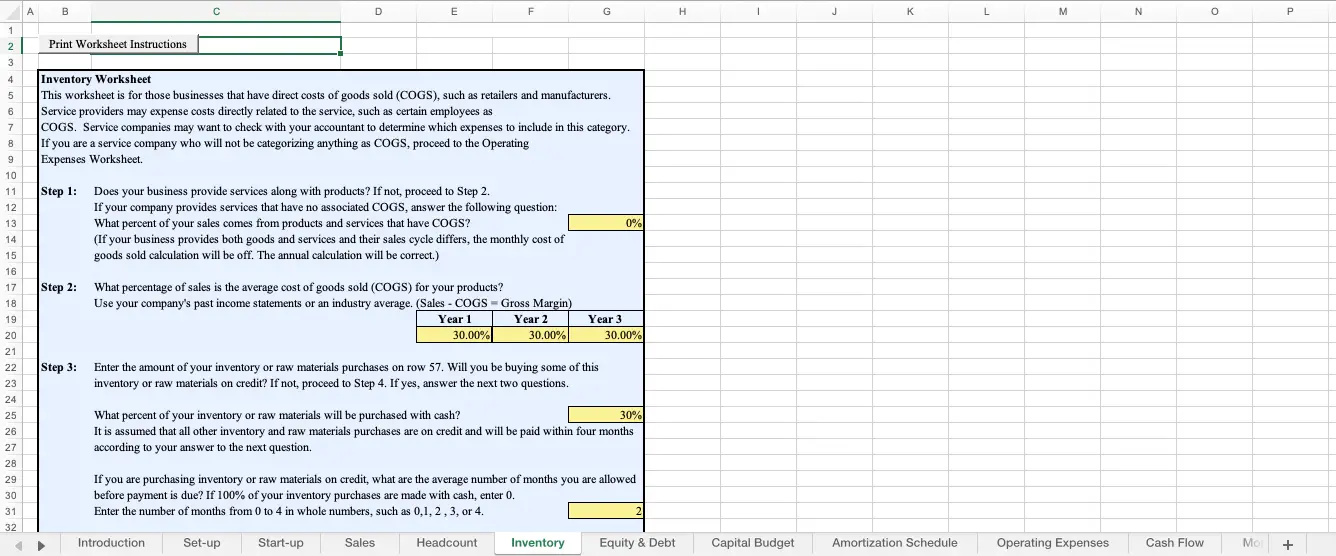Go to the Cash Flow sheet tab
Image resolution: width=1336 pixels, height=556 pixels.
1174,543
